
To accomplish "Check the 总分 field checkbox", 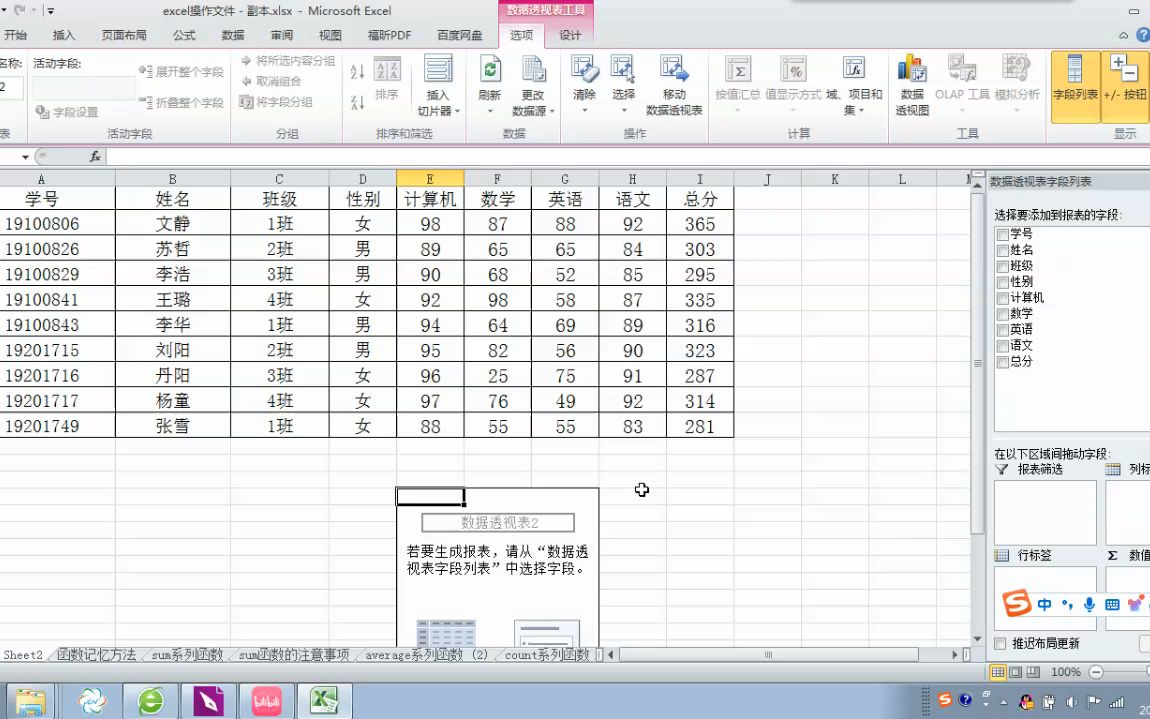I will coord(1003,362).
